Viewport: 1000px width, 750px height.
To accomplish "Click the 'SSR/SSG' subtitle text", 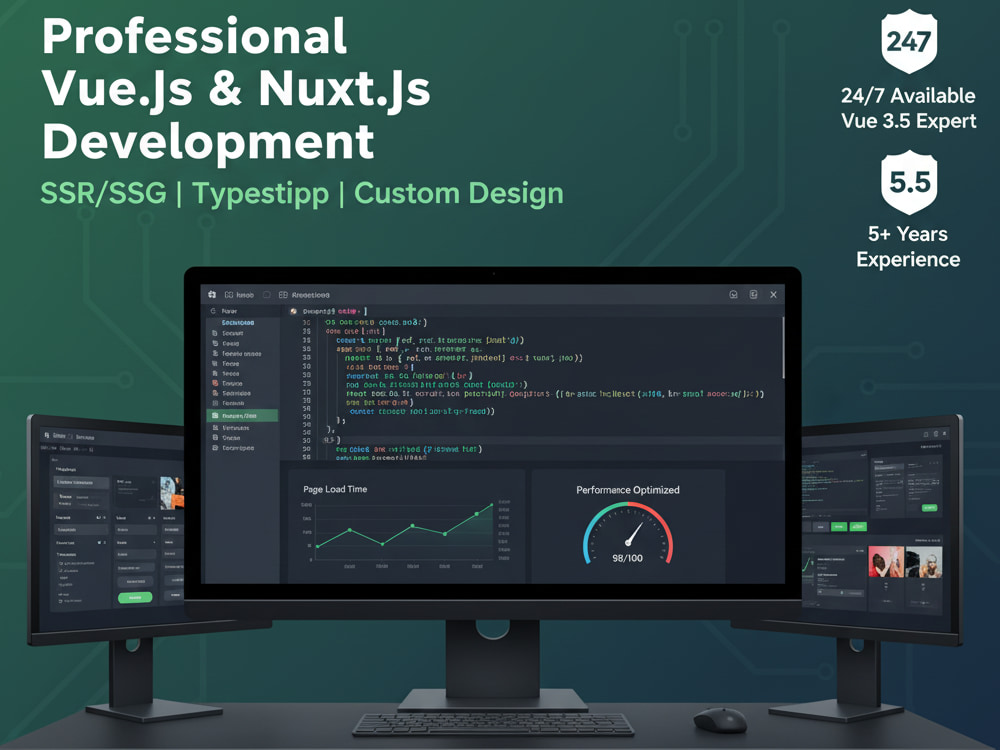I will click(x=103, y=193).
